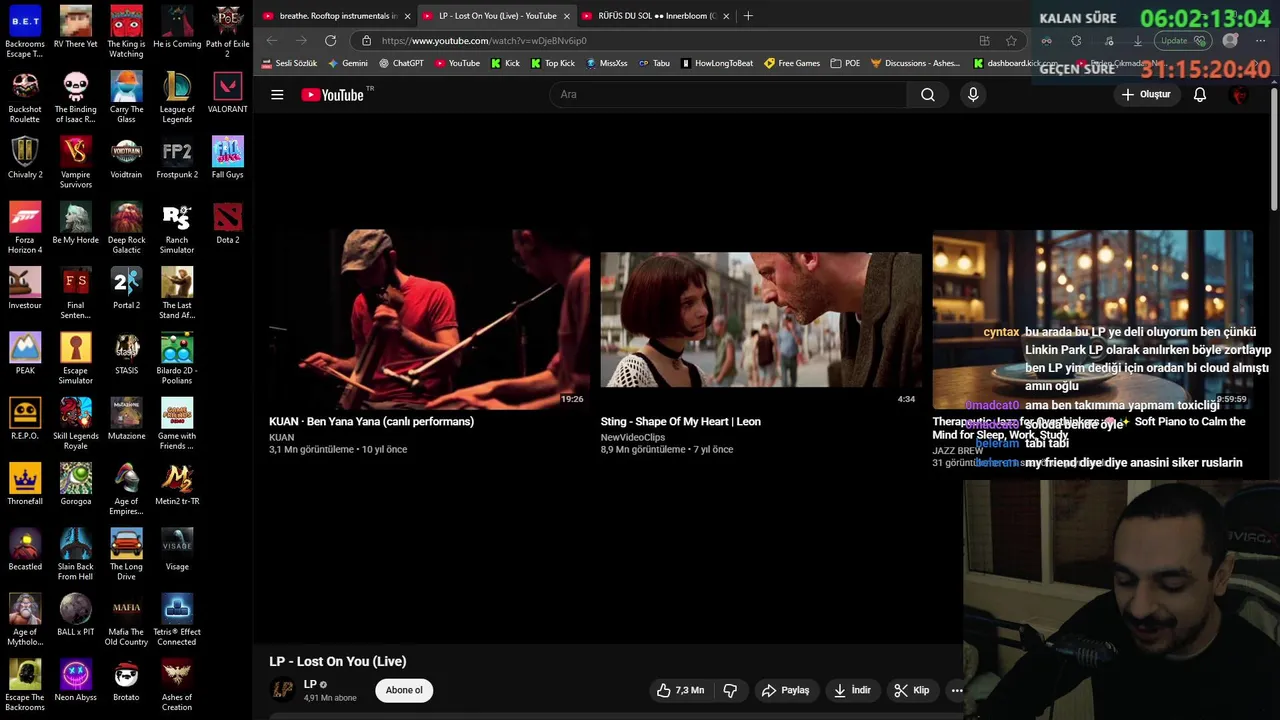This screenshot has width=1280, height=720.
Task: Open Backrooms Escape desktop shortcut
Action: point(25,31)
